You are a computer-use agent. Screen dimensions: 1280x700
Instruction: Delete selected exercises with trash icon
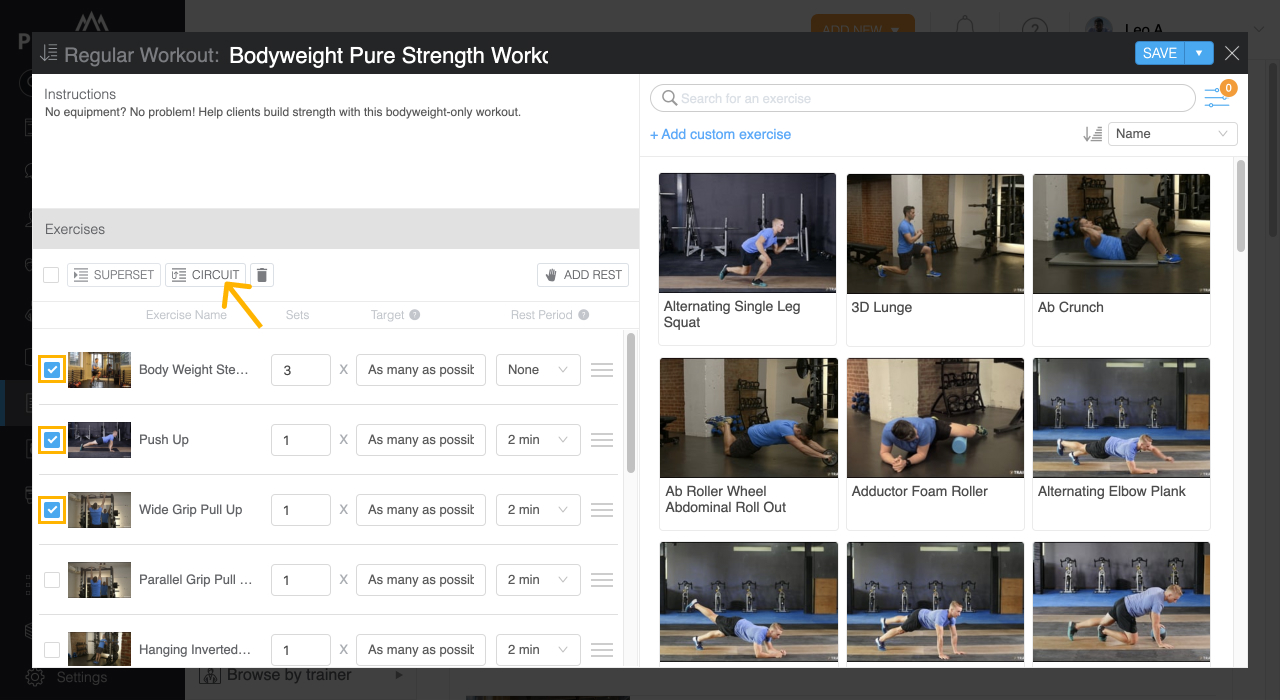(261, 275)
